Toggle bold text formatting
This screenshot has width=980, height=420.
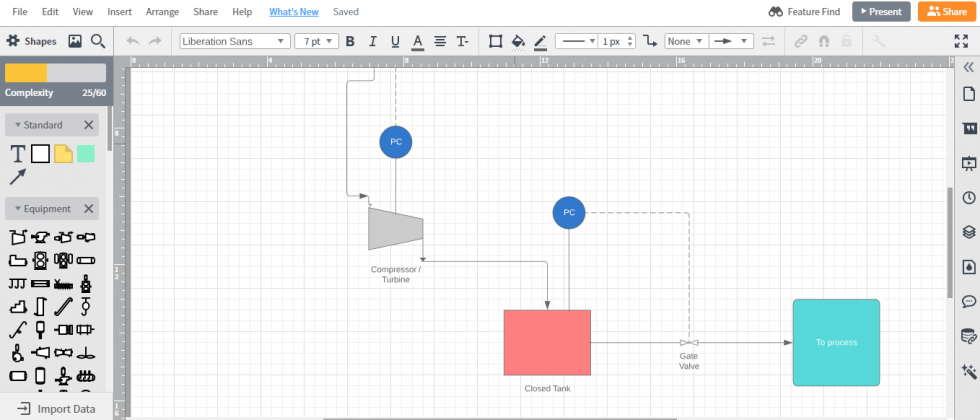350,41
